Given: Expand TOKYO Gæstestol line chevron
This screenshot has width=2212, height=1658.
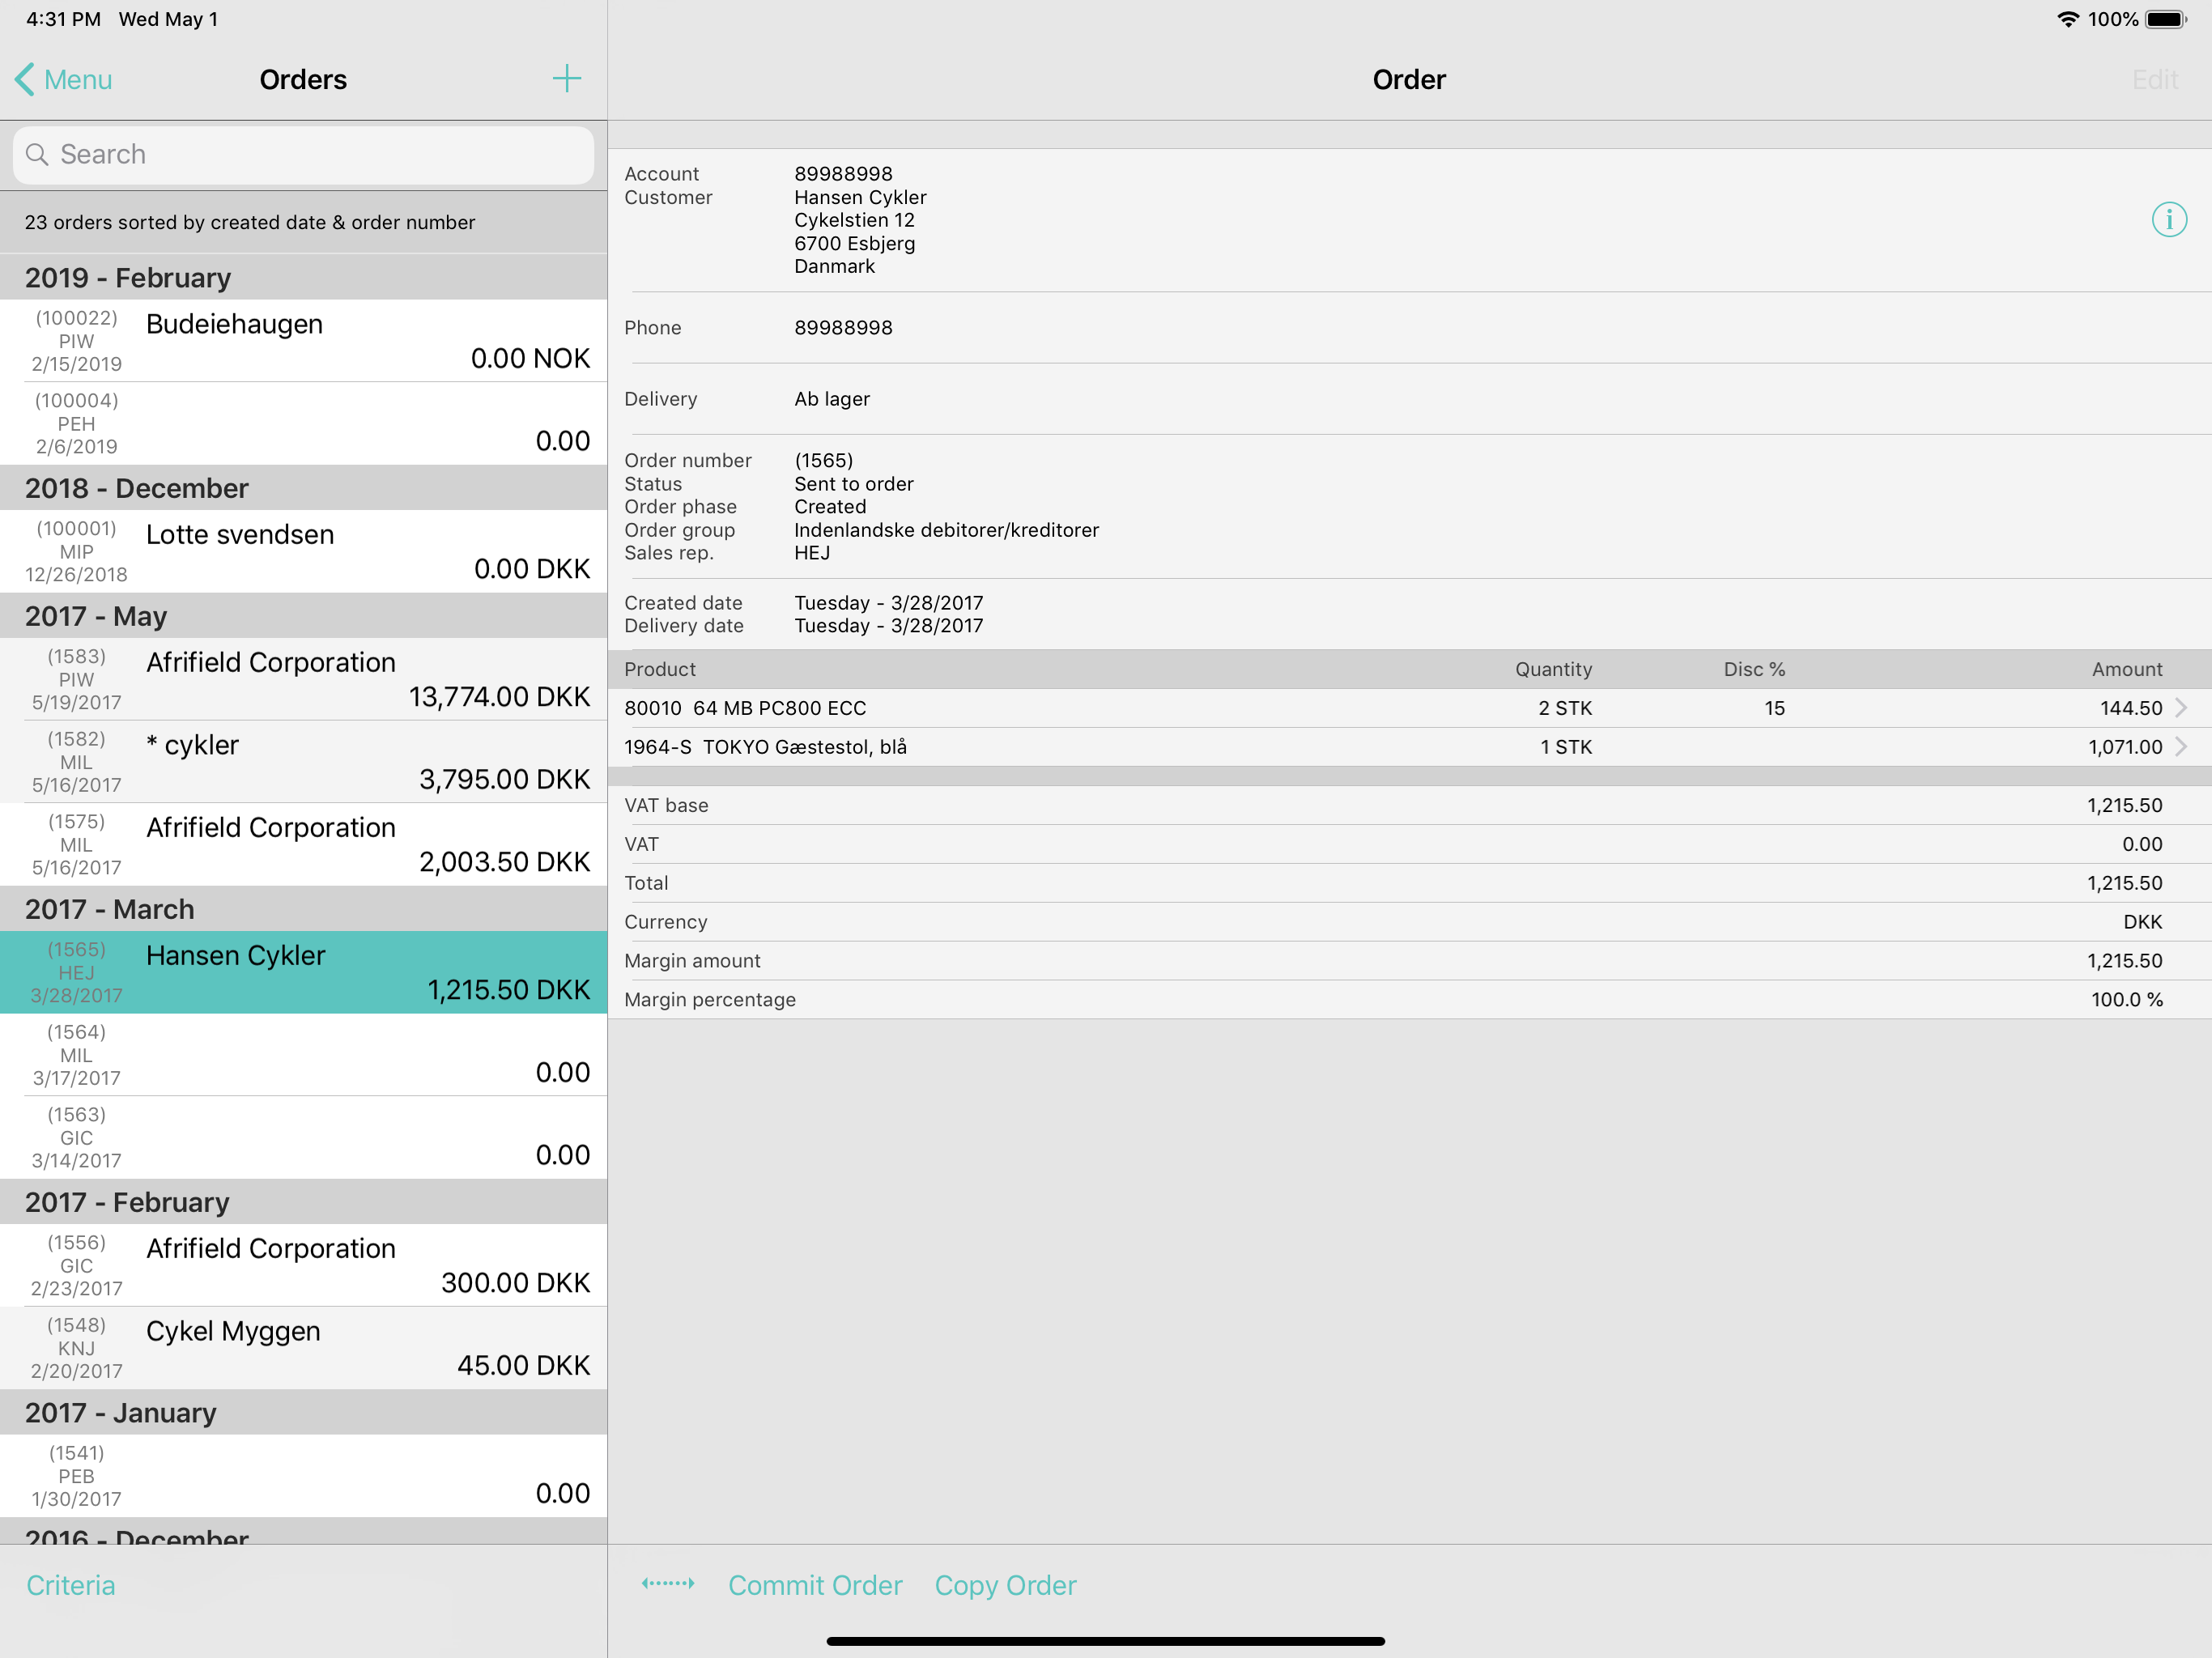Looking at the screenshot, I should coord(2181,747).
